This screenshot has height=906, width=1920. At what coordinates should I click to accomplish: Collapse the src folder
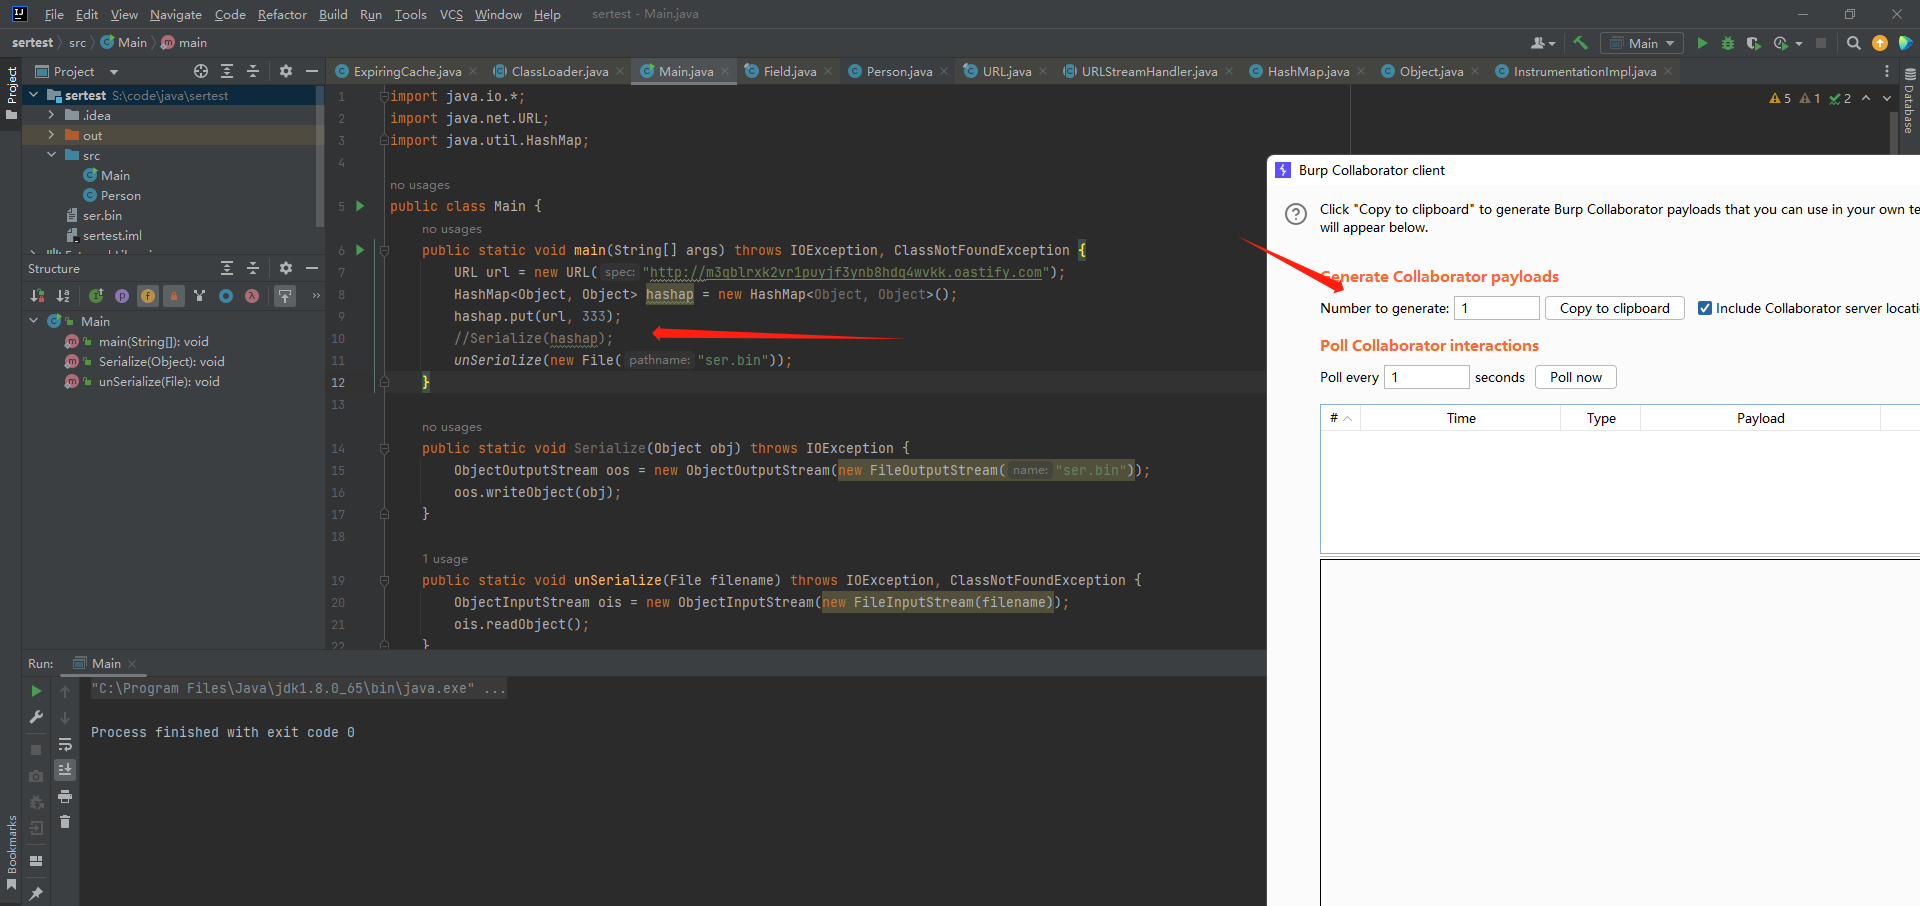point(51,155)
